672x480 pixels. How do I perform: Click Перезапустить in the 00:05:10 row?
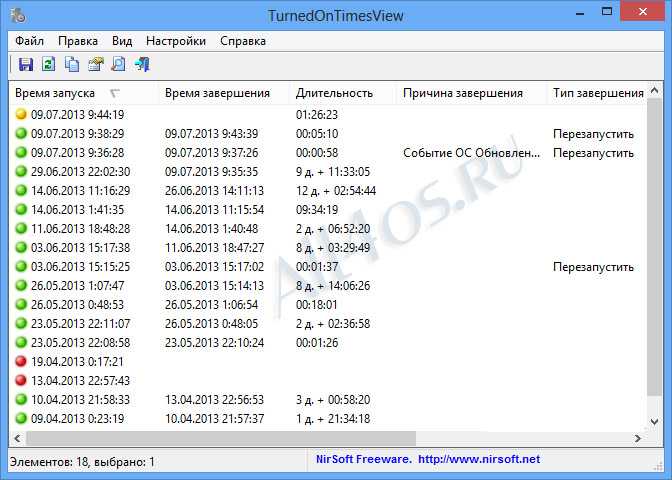click(594, 134)
